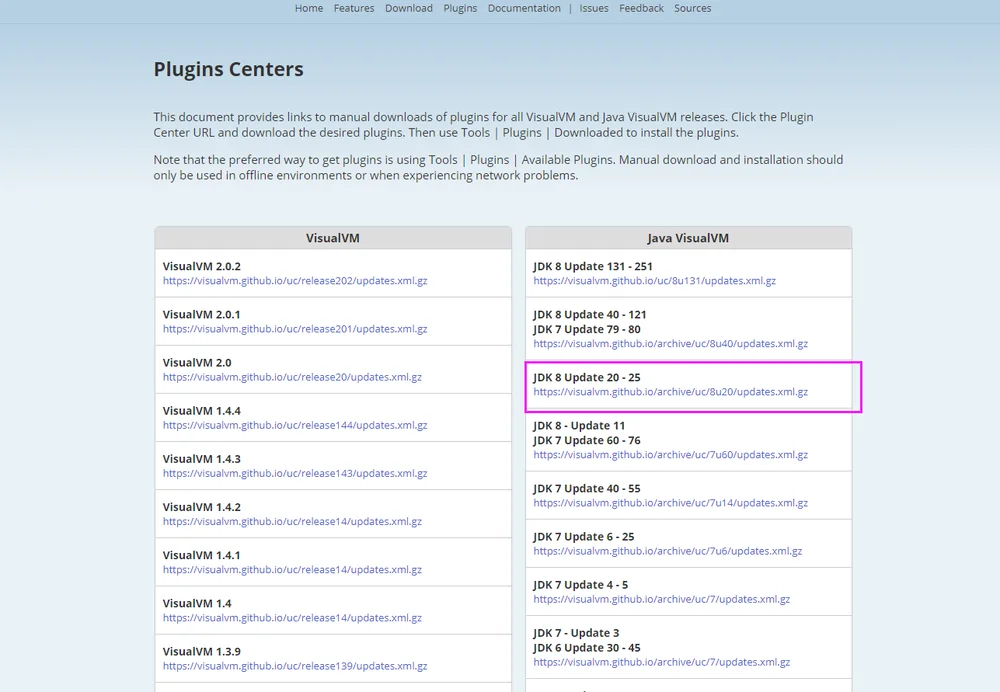Screen dimensions: 1000x692
Task: Open the release201 updates.xml.gz URL
Action: coord(295,329)
